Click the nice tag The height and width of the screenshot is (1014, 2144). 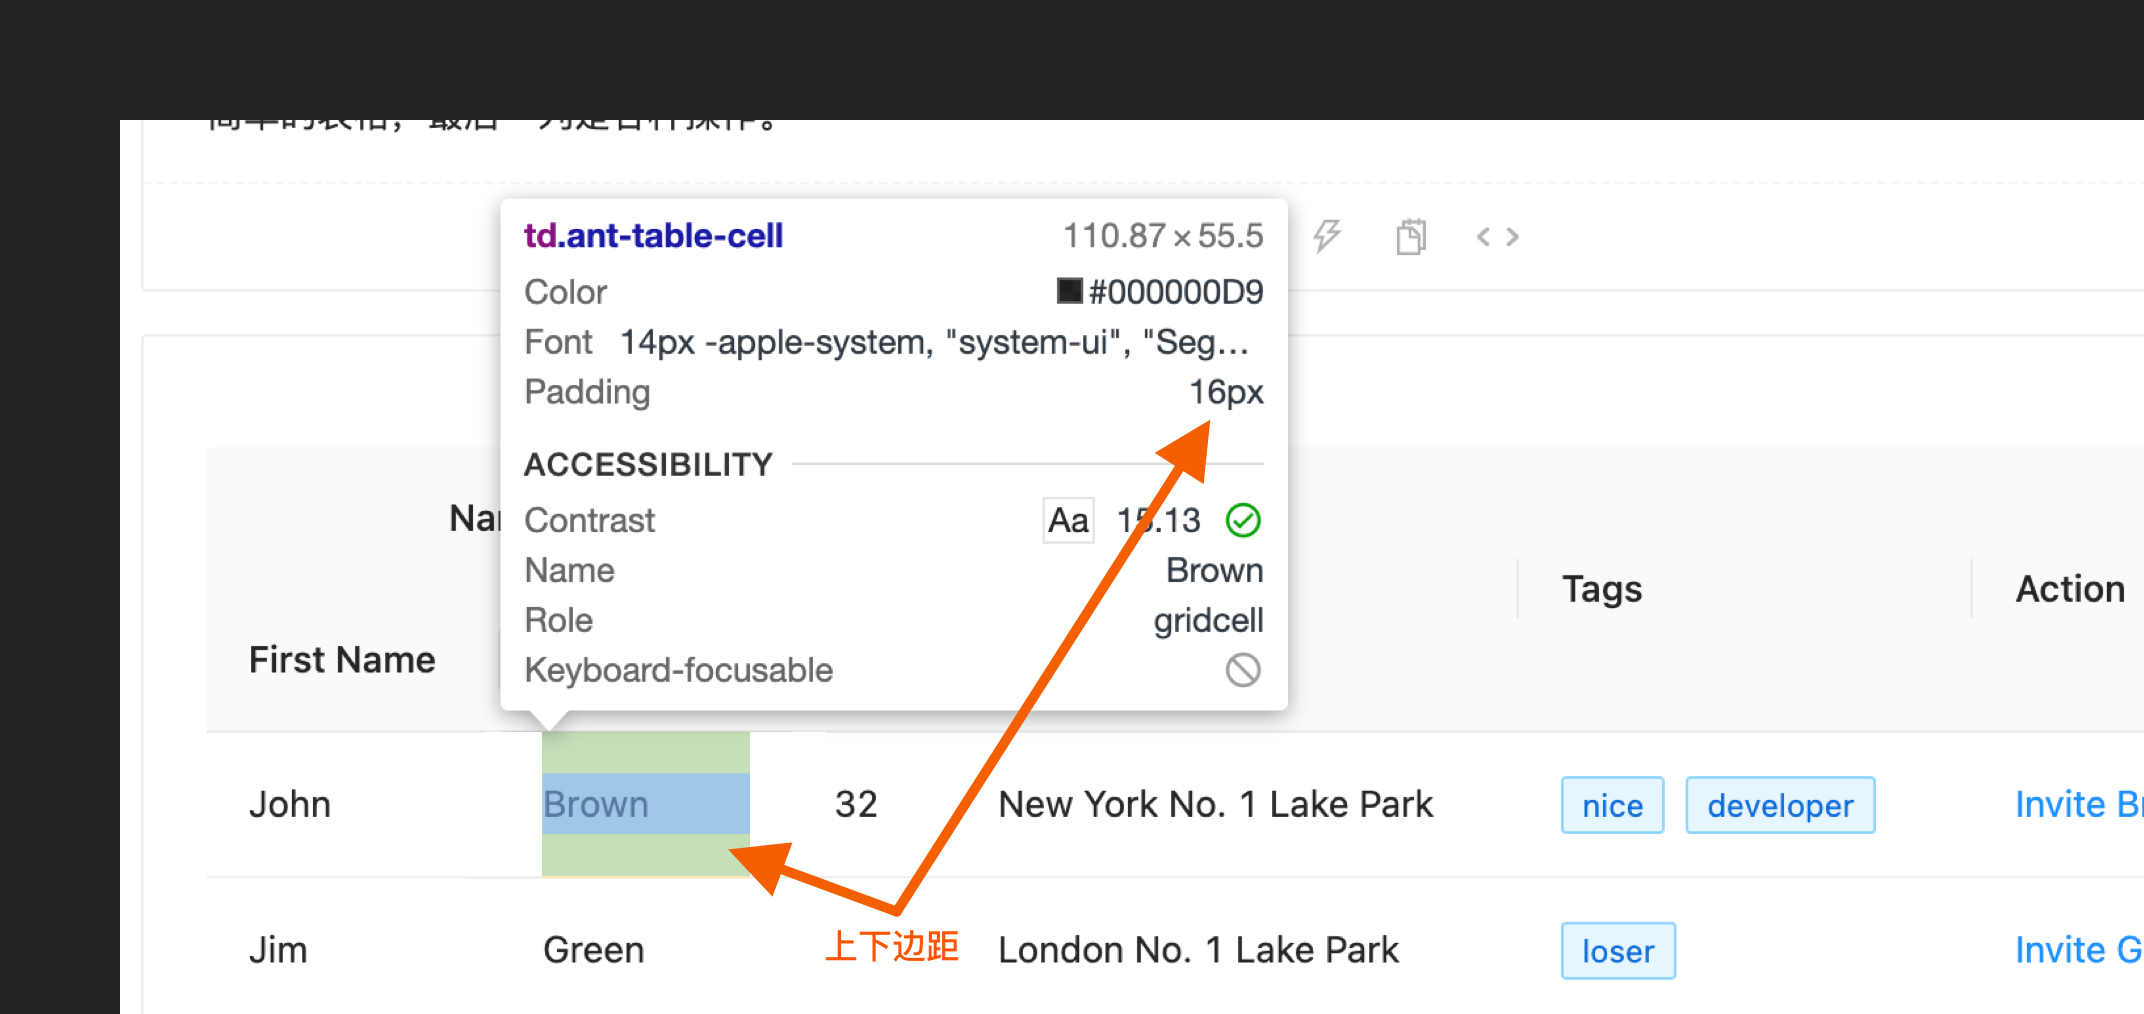pyautogui.click(x=1612, y=805)
